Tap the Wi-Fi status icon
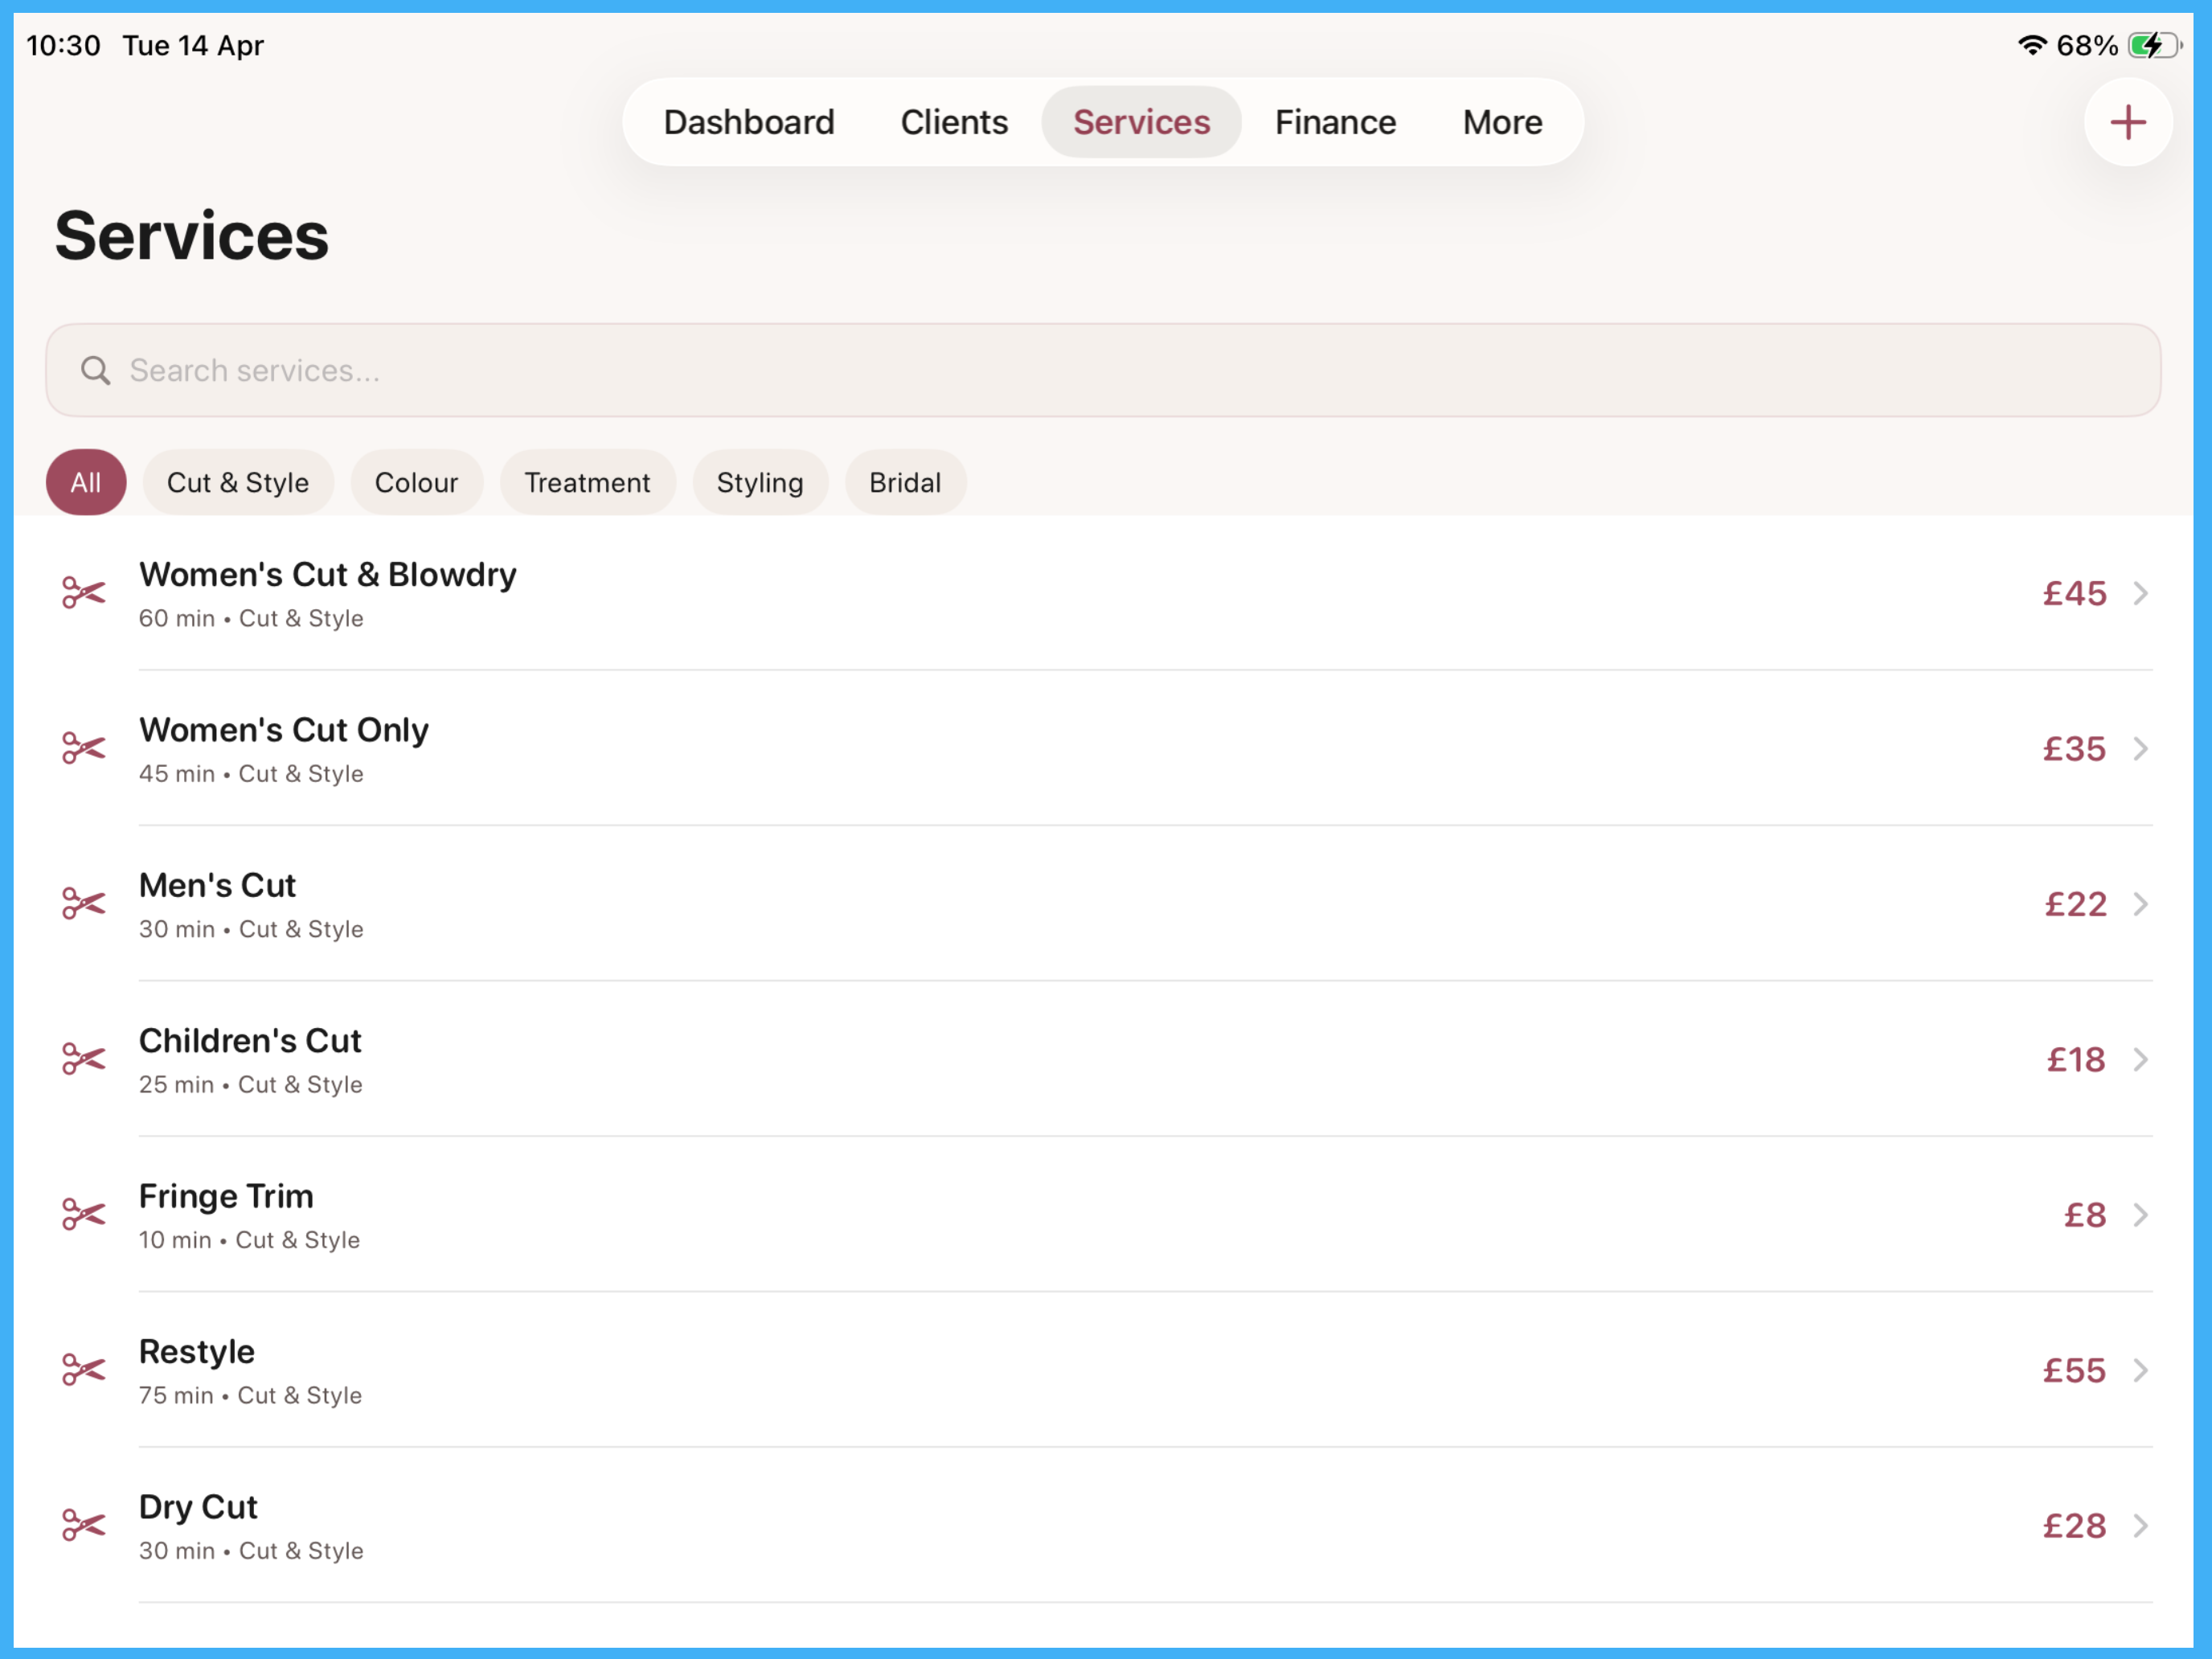The width and height of the screenshot is (2212, 1659). point(2032,45)
